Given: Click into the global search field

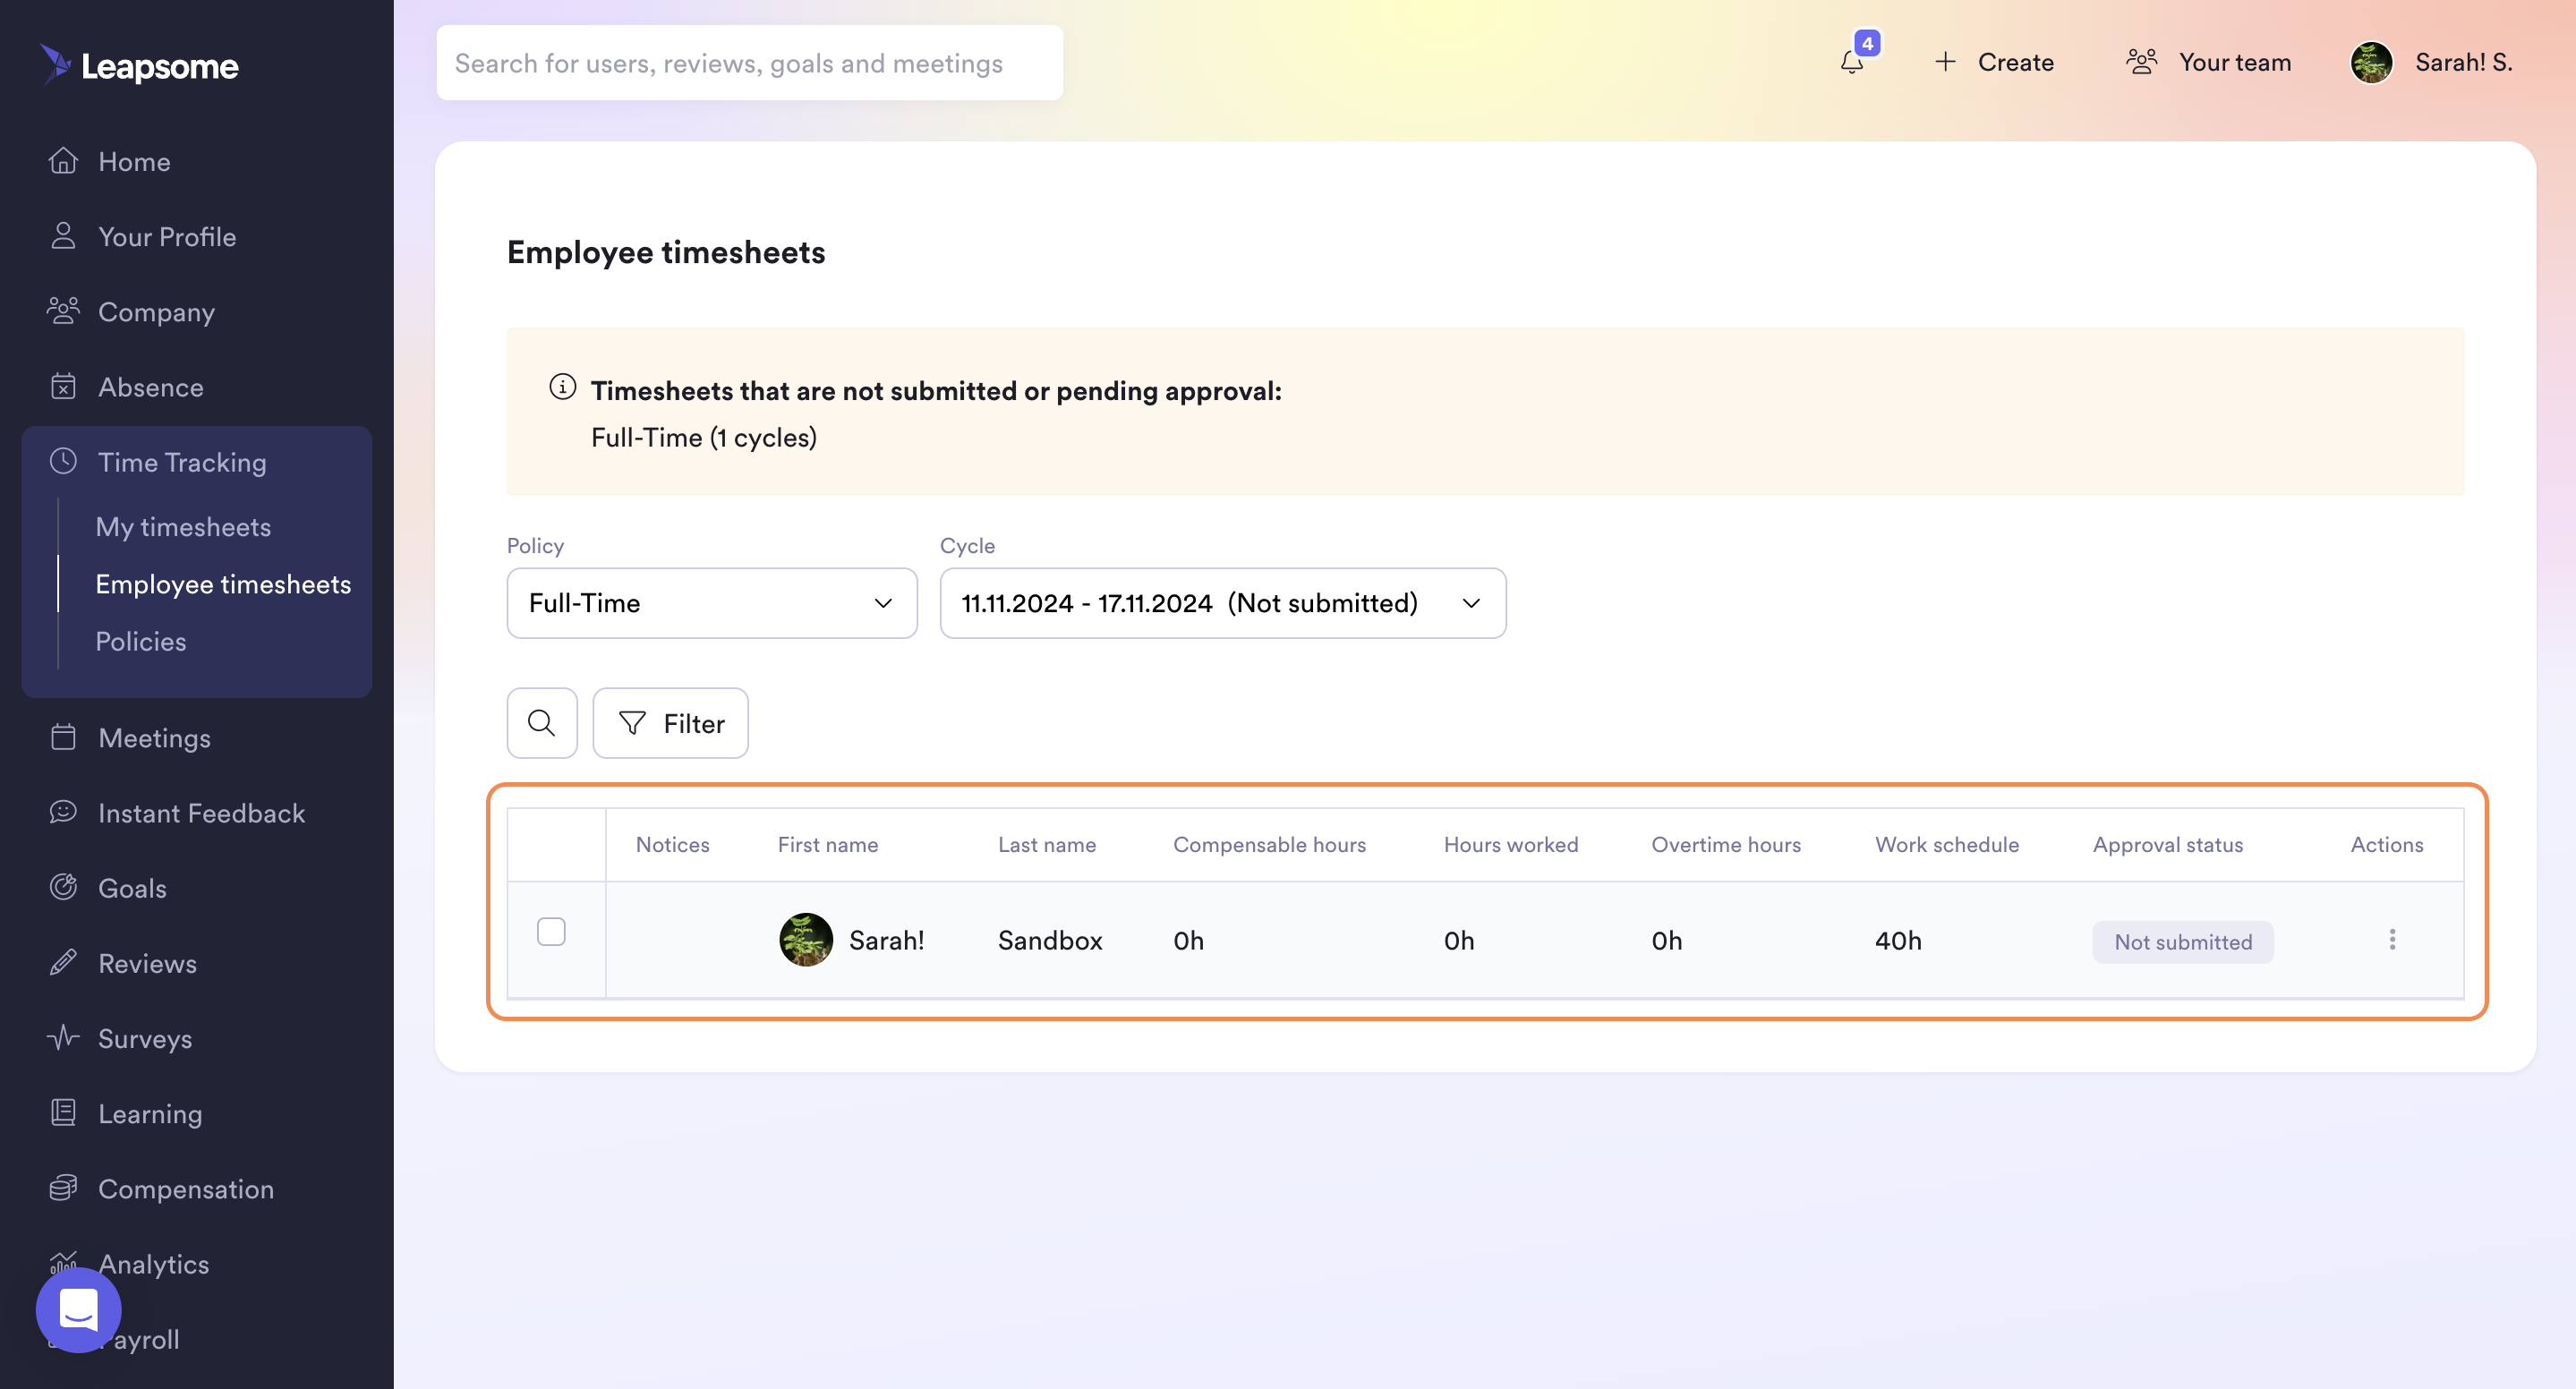Looking at the screenshot, I should pos(749,62).
